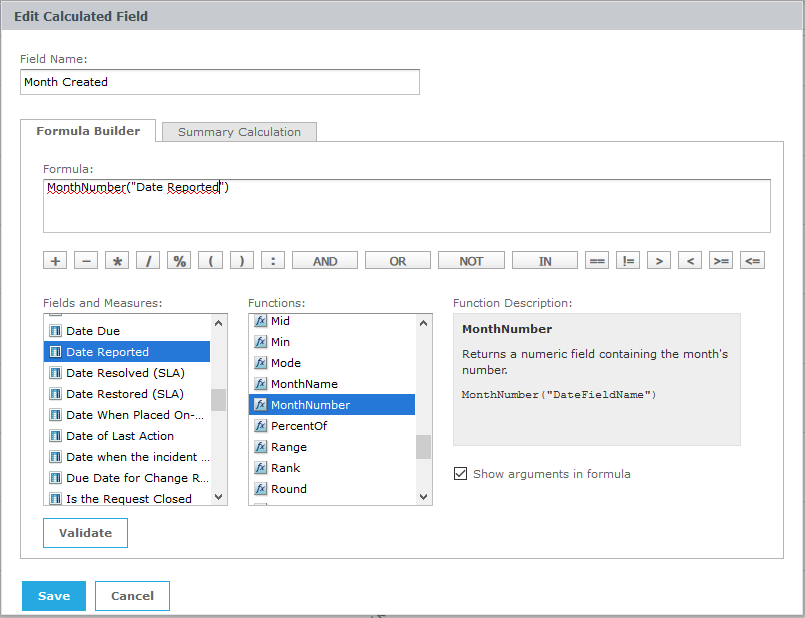Insert the greater-than operator
This screenshot has width=805, height=618.
(x=659, y=261)
